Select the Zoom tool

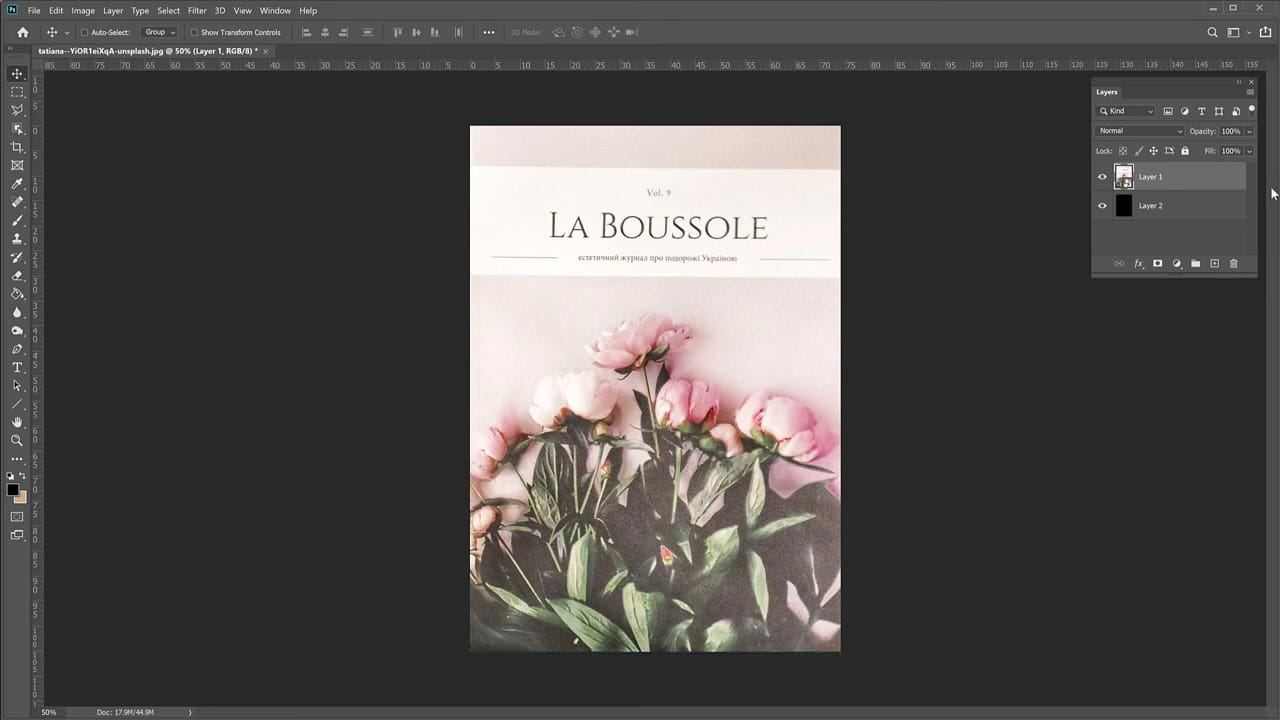click(17, 440)
